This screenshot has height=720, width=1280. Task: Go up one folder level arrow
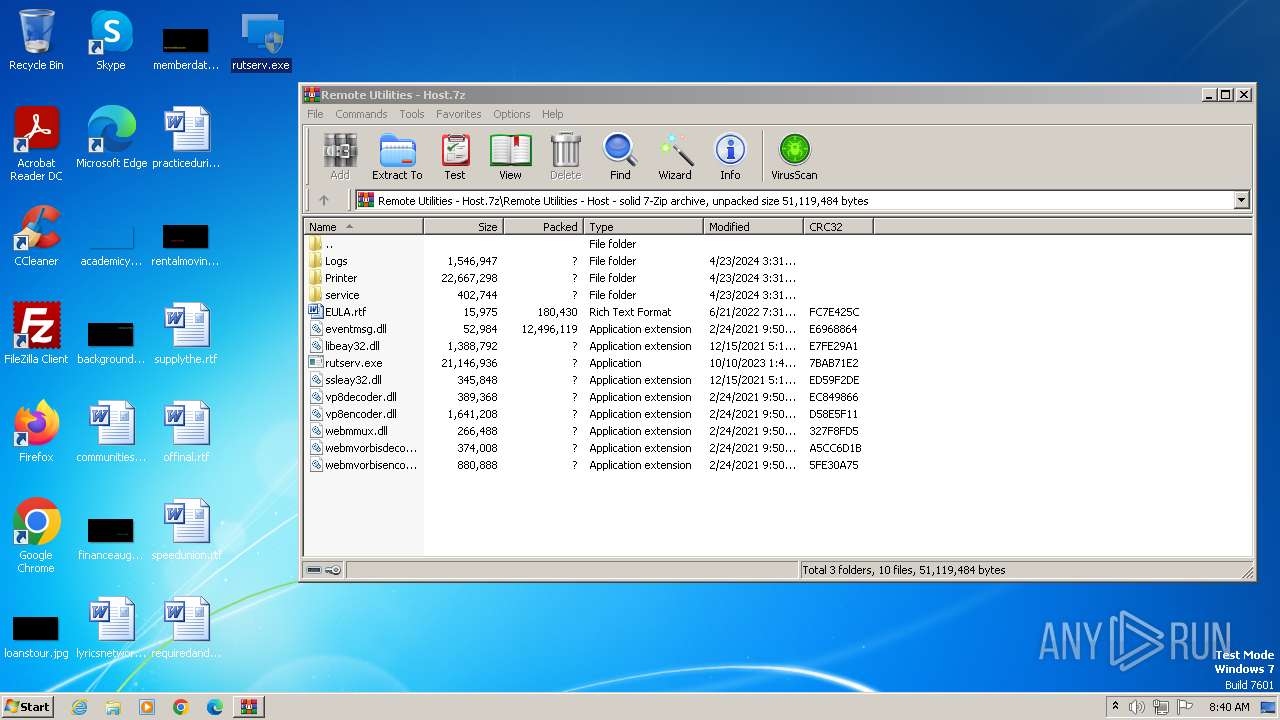pos(324,200)
